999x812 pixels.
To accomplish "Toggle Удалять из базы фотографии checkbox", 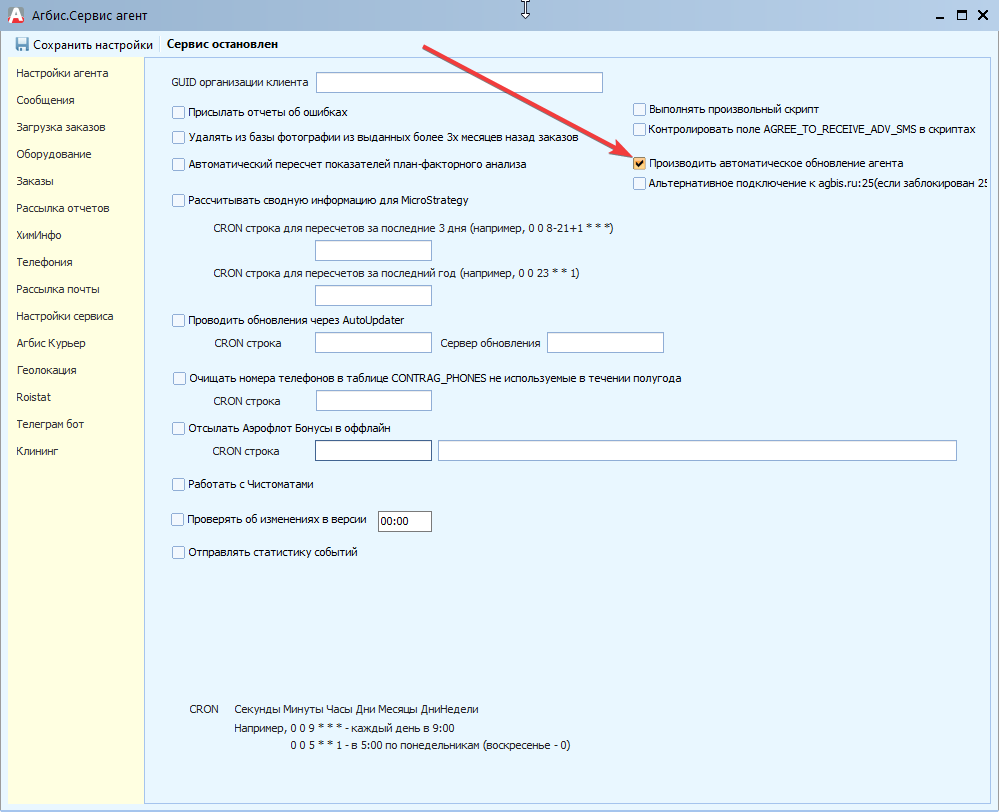I will 178,138.
